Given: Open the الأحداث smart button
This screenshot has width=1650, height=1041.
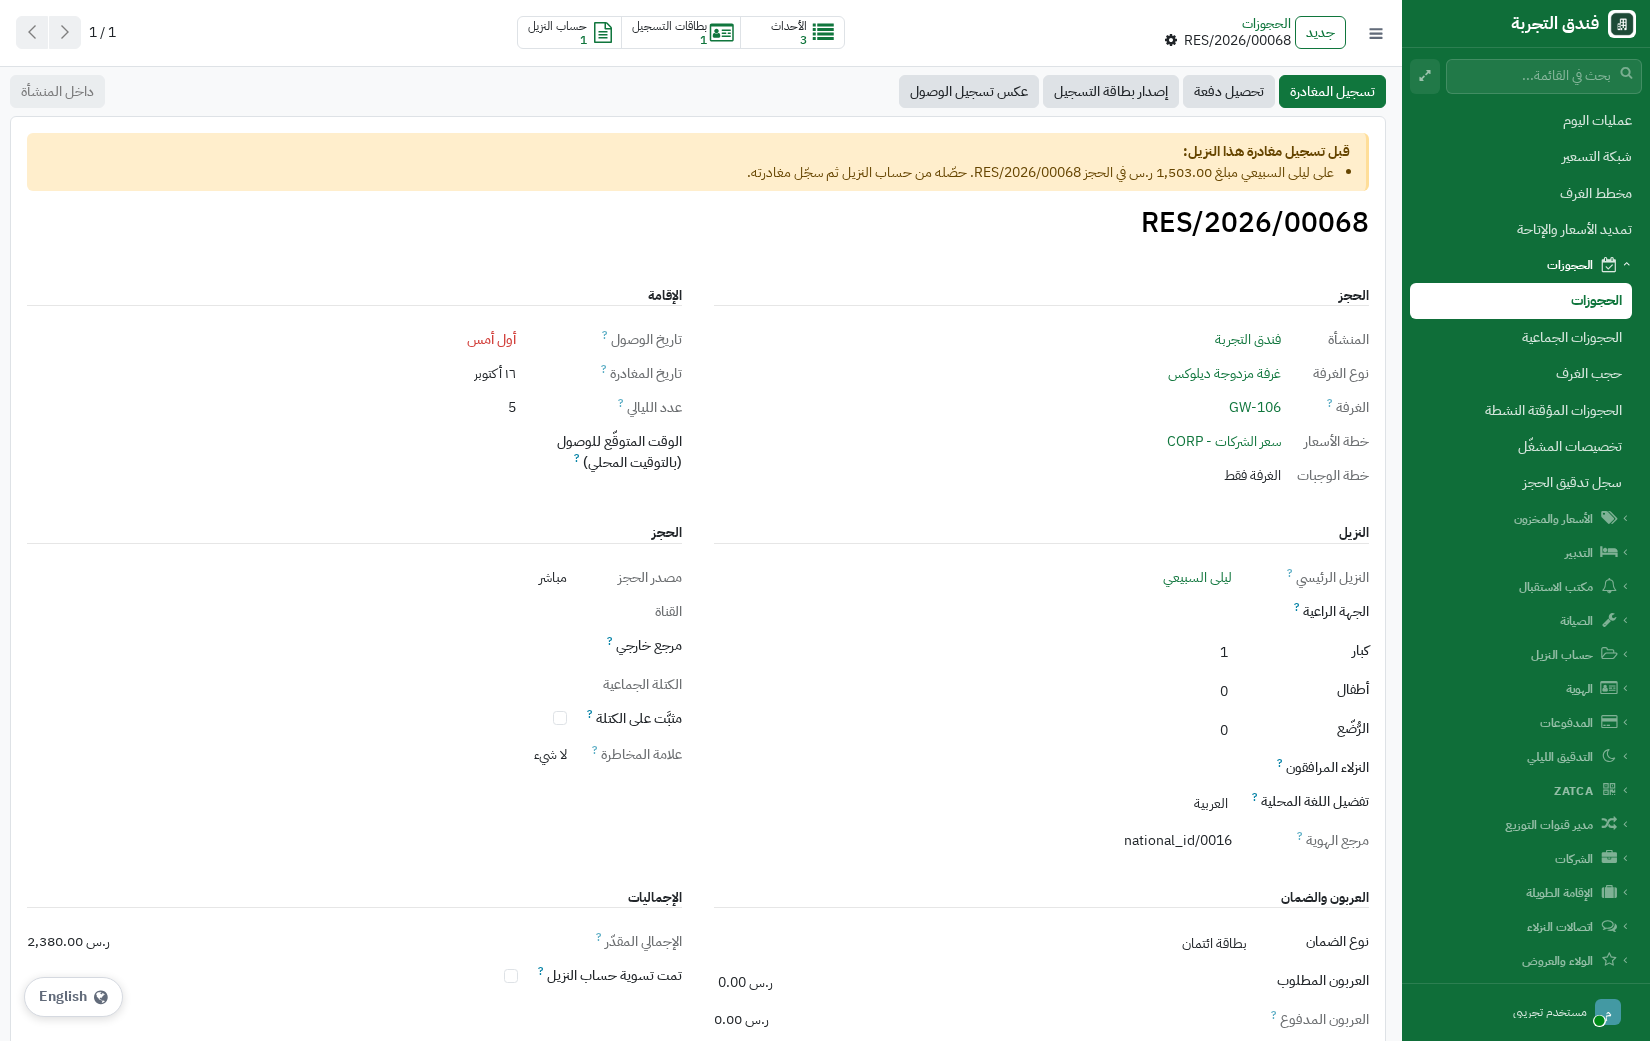Looking at the screenshot, I should [x=793, y=32].
